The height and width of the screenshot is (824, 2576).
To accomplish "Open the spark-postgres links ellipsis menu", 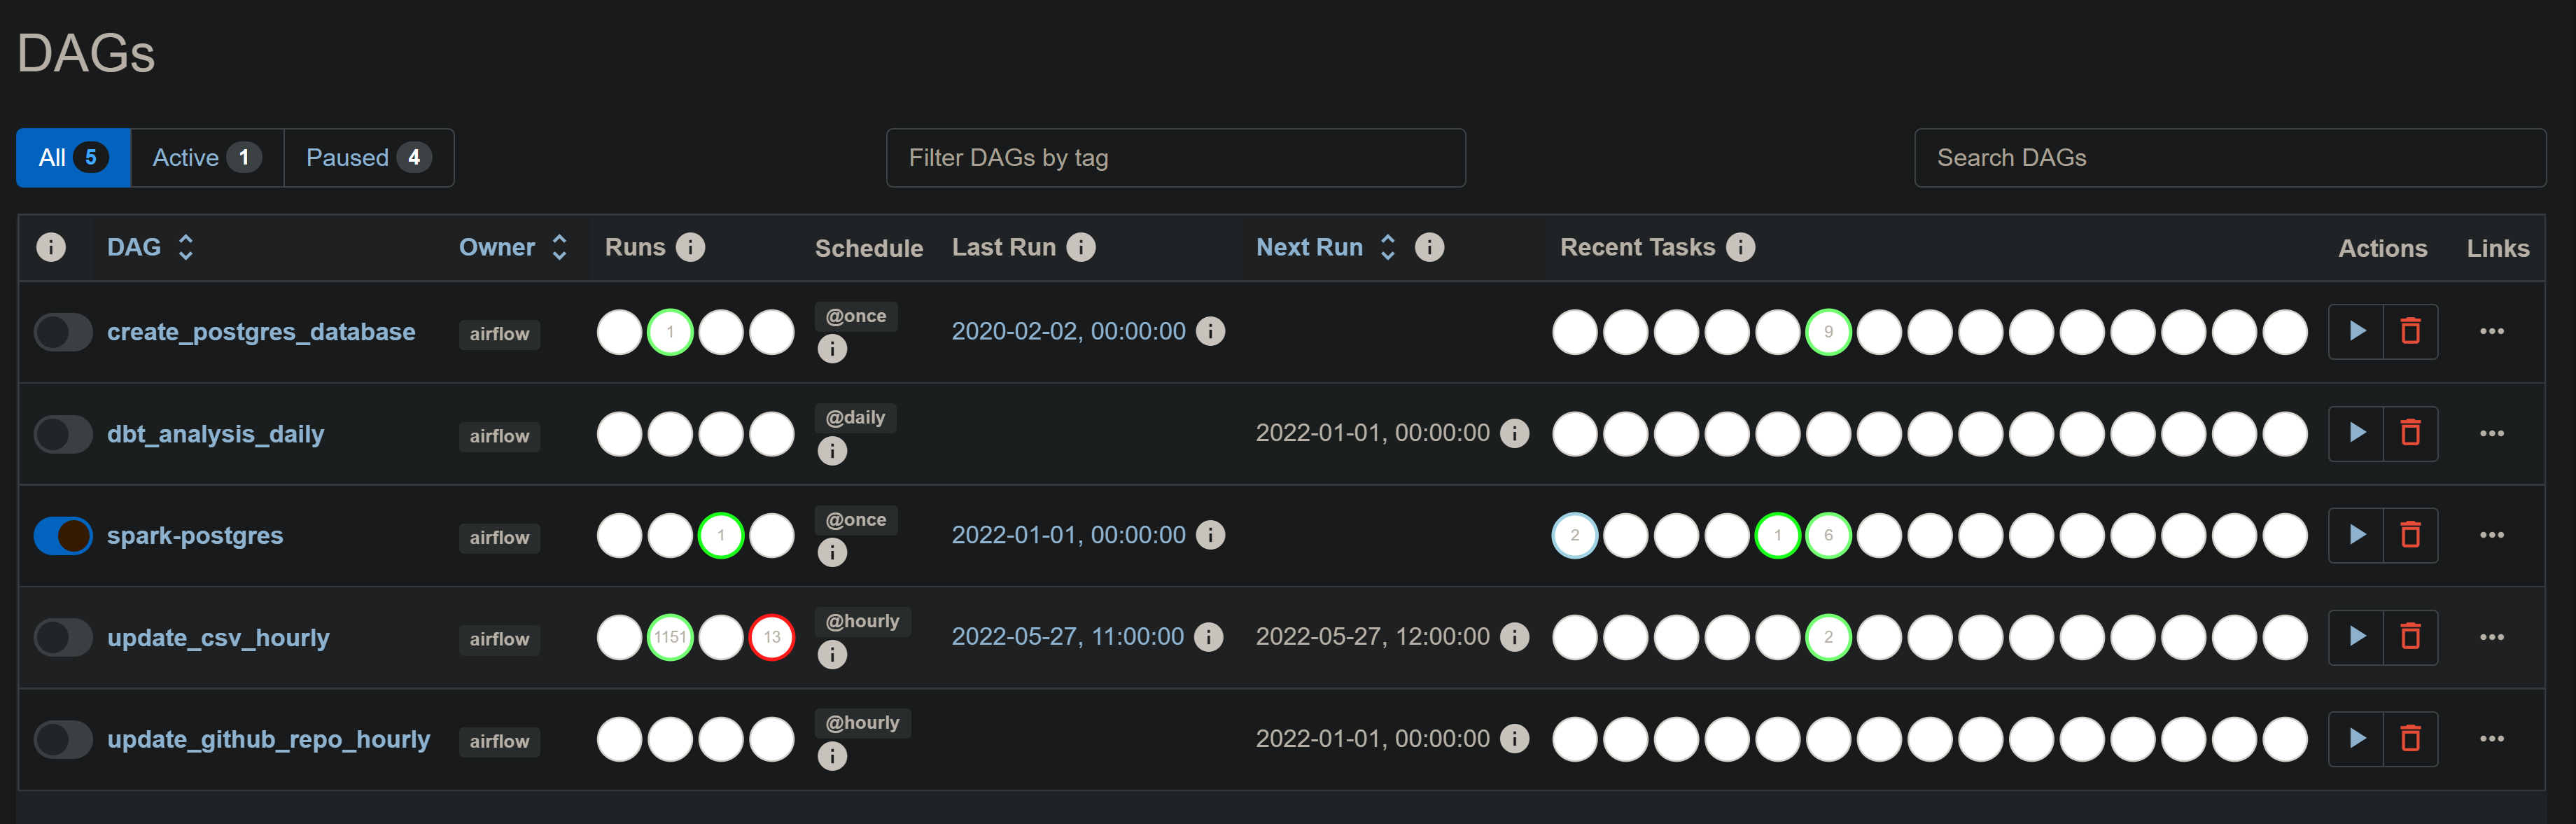I will pyautogui.click(x=2491, y=535).
